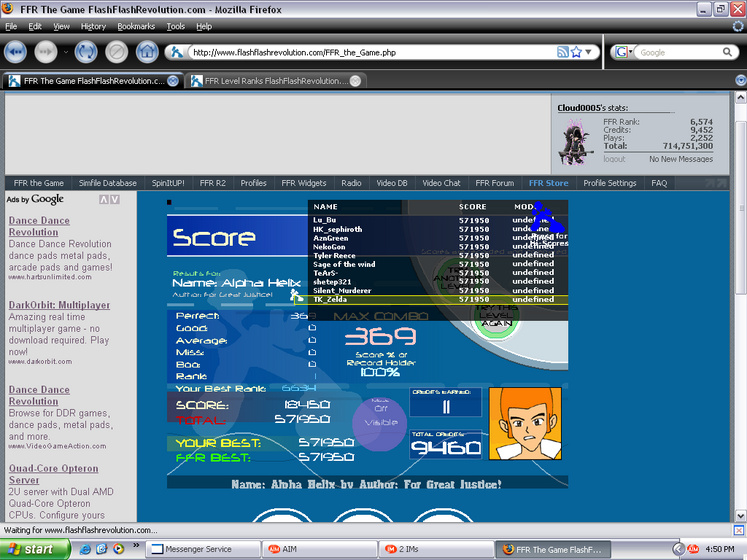The image size is (747, 560).
Task: Open the Bookmarks menu
Action: click(136, 26)
